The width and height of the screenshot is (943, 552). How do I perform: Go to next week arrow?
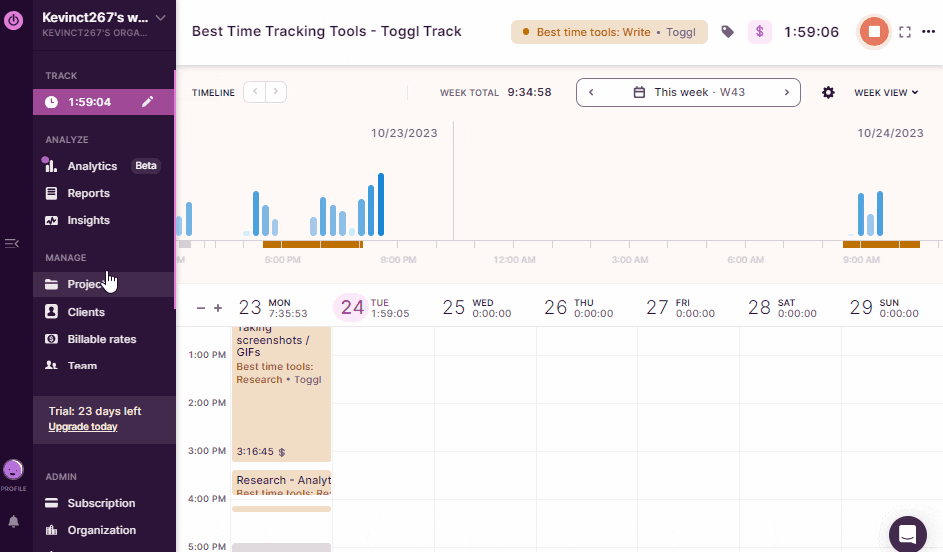point(786,93)
